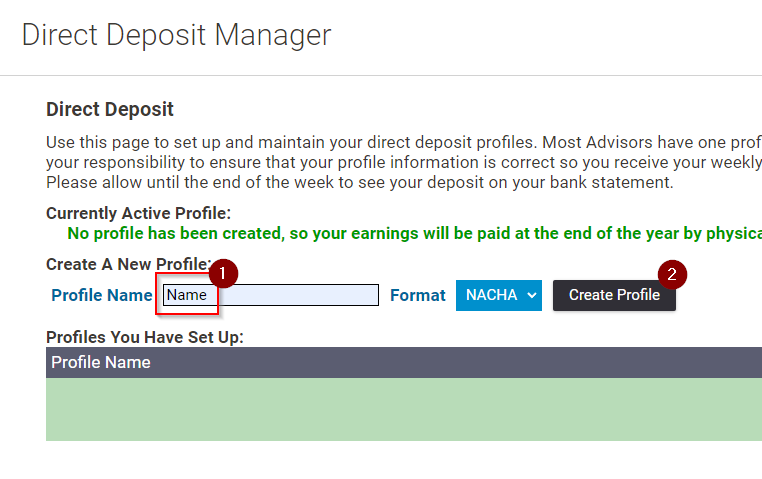The height and width of the screenshot is (479, 762).
Task: Click the blue Format label
Action: pos(418,295)
